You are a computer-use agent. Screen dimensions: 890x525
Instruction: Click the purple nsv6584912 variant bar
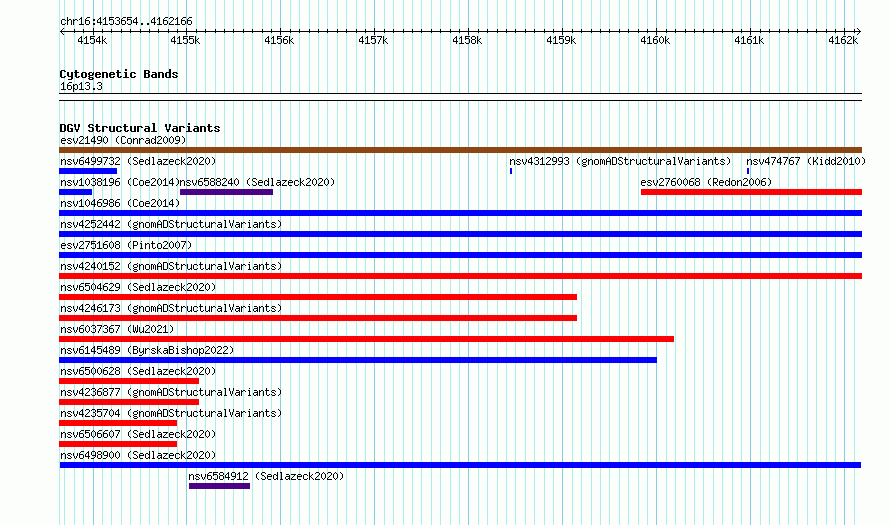(x=219, y=486)
